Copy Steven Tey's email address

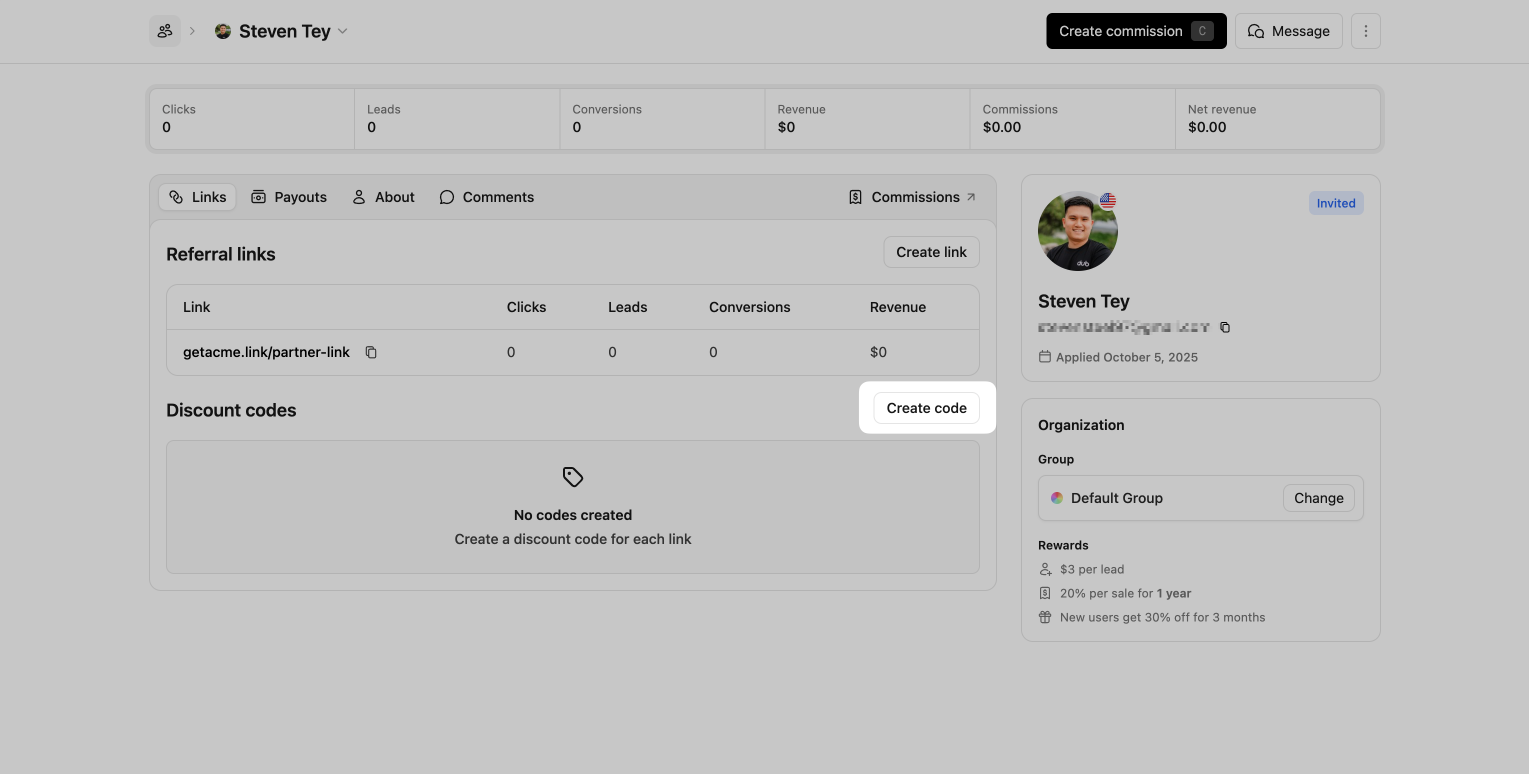pyautogui.click(x=1225, y=327)
